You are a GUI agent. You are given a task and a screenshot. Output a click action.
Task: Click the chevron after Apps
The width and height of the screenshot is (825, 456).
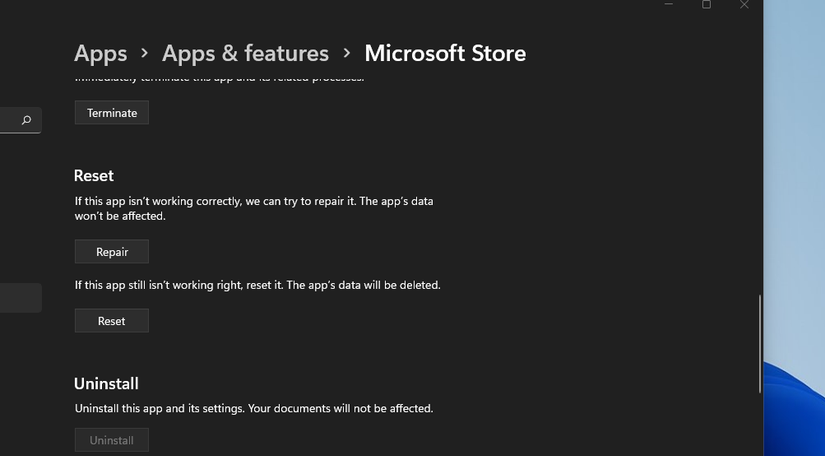click(x=145, y=53)
